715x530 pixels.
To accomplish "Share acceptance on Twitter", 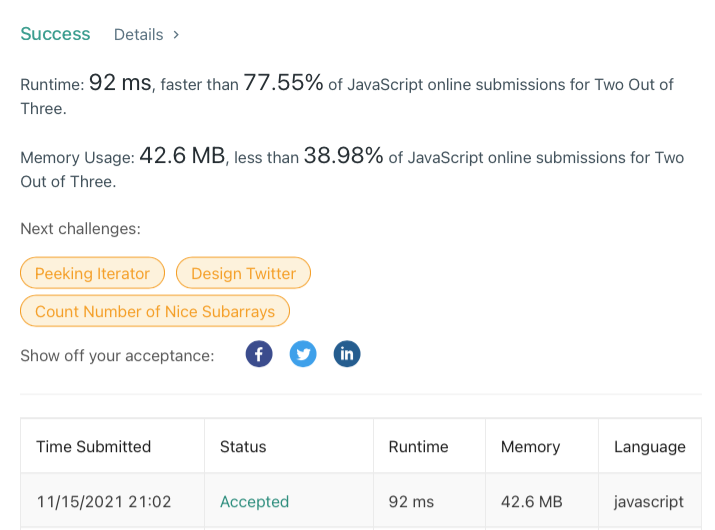I will (x=303, y=354).
